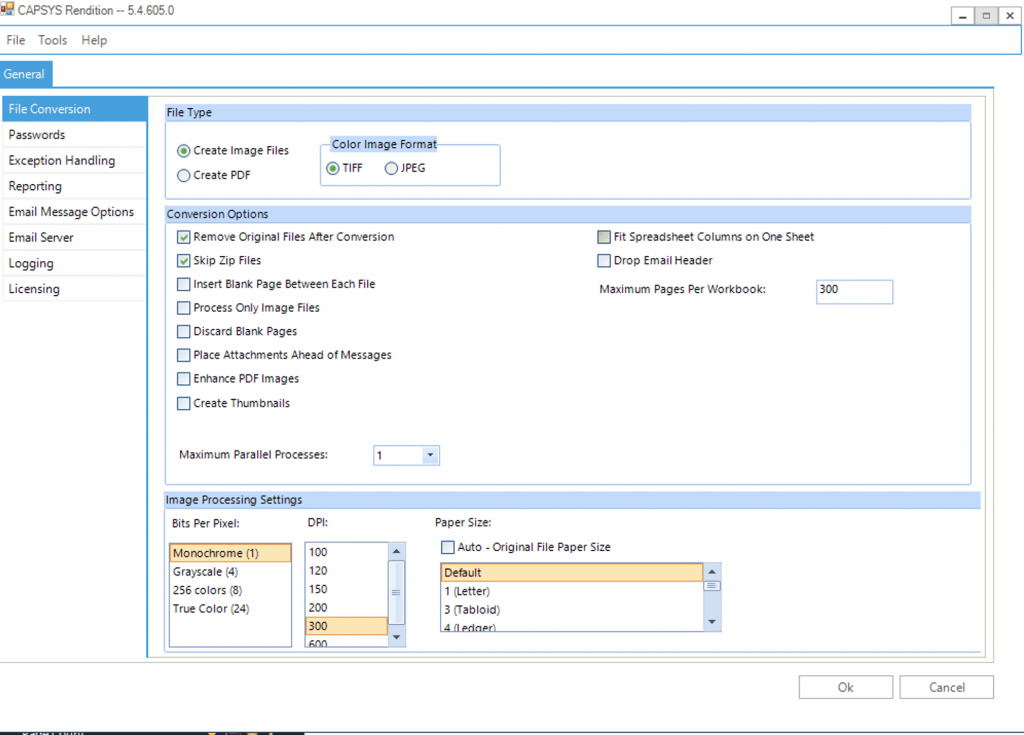Select File Conversion in the sidebar
Image resolution: width=1024 pixels, height=735 pixels.
(x=74, y=109)
